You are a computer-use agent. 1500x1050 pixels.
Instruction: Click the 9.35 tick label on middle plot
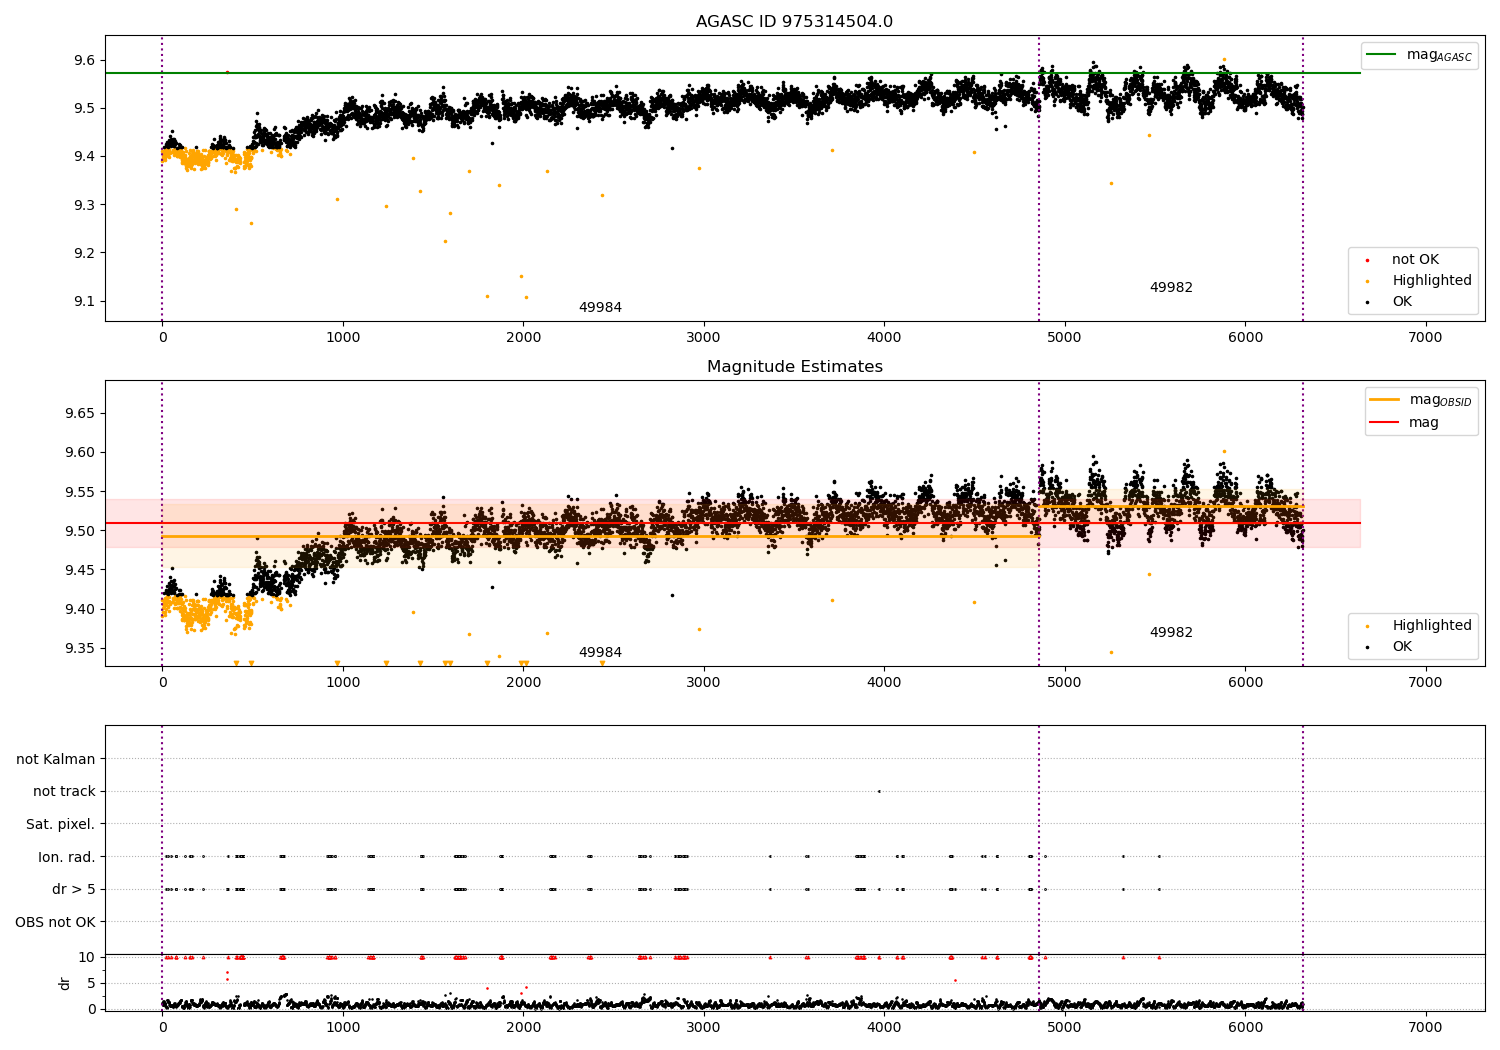pos(80,649)
